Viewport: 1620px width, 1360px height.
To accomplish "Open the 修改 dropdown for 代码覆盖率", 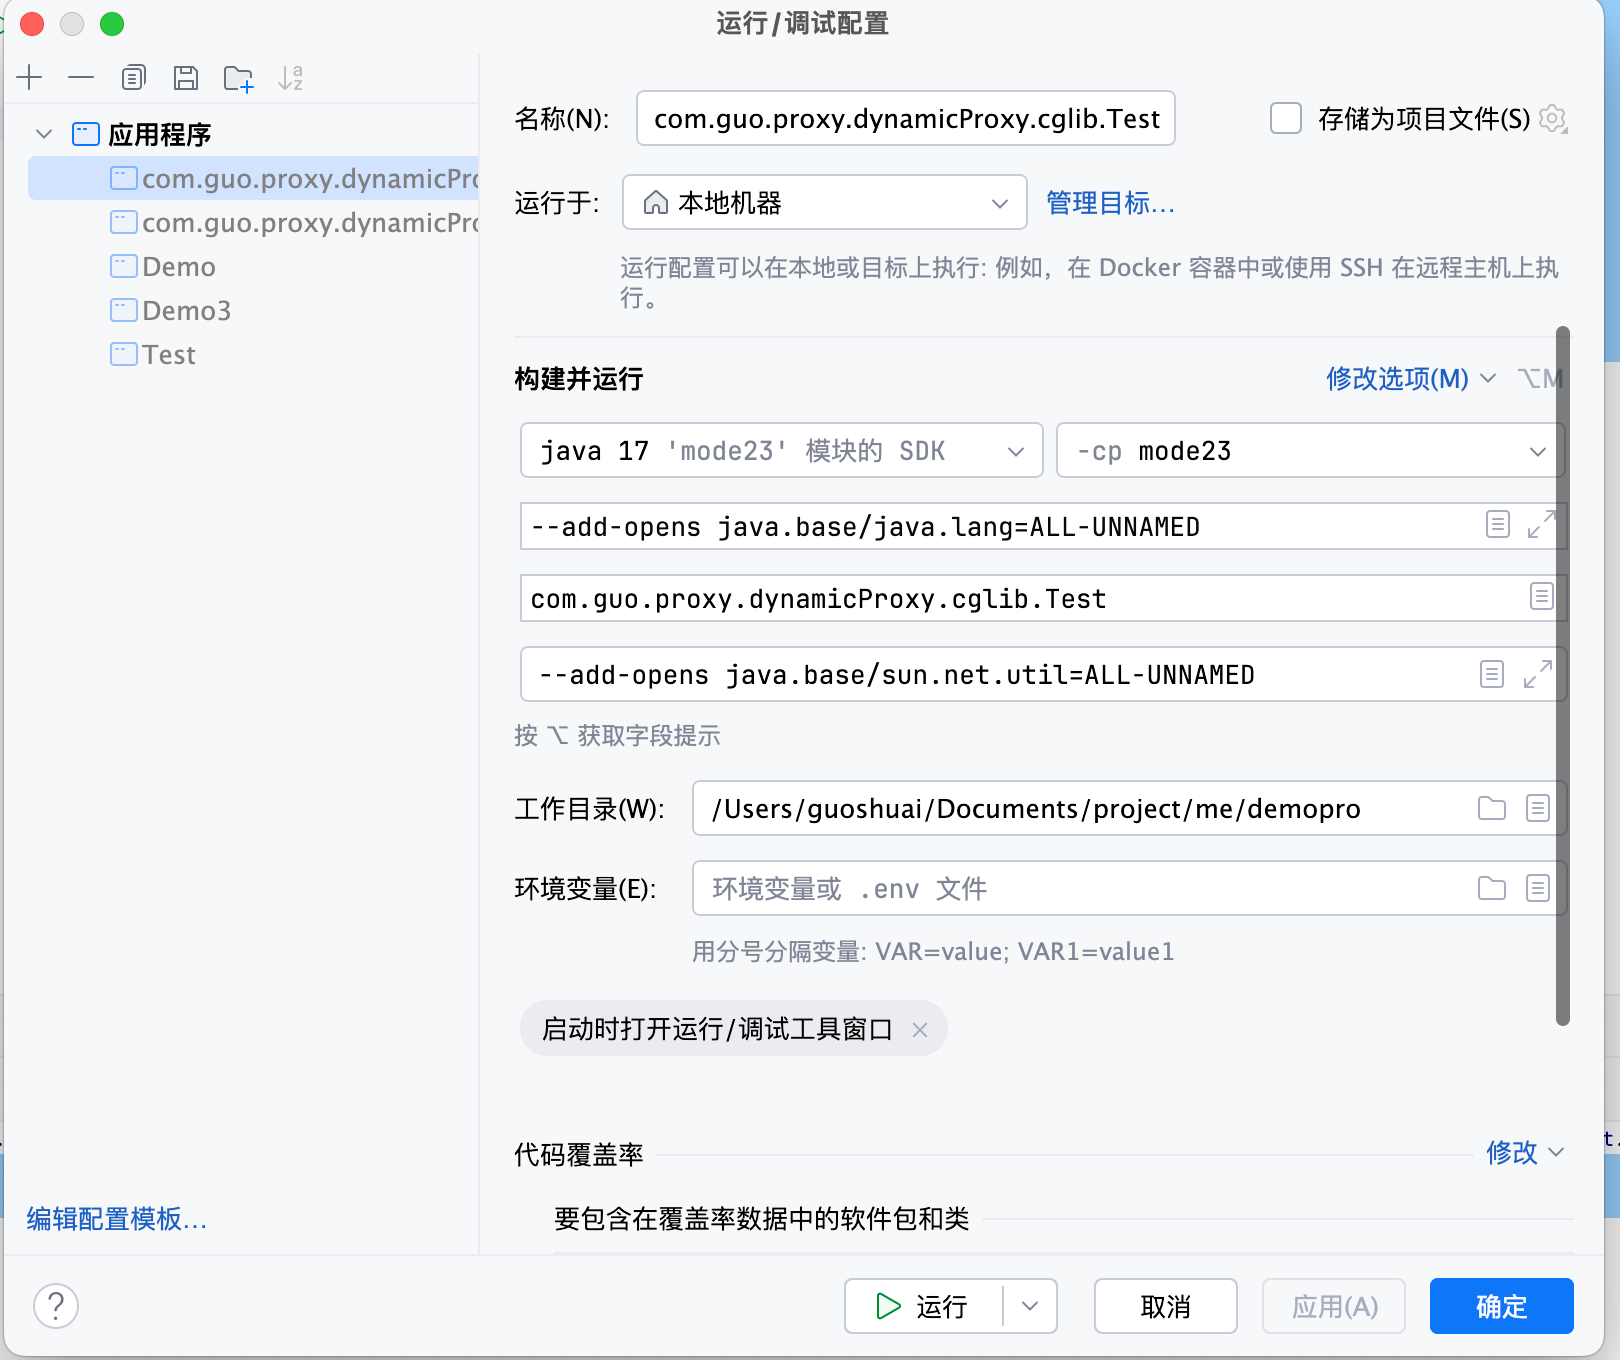I will coord(1524,1153).
